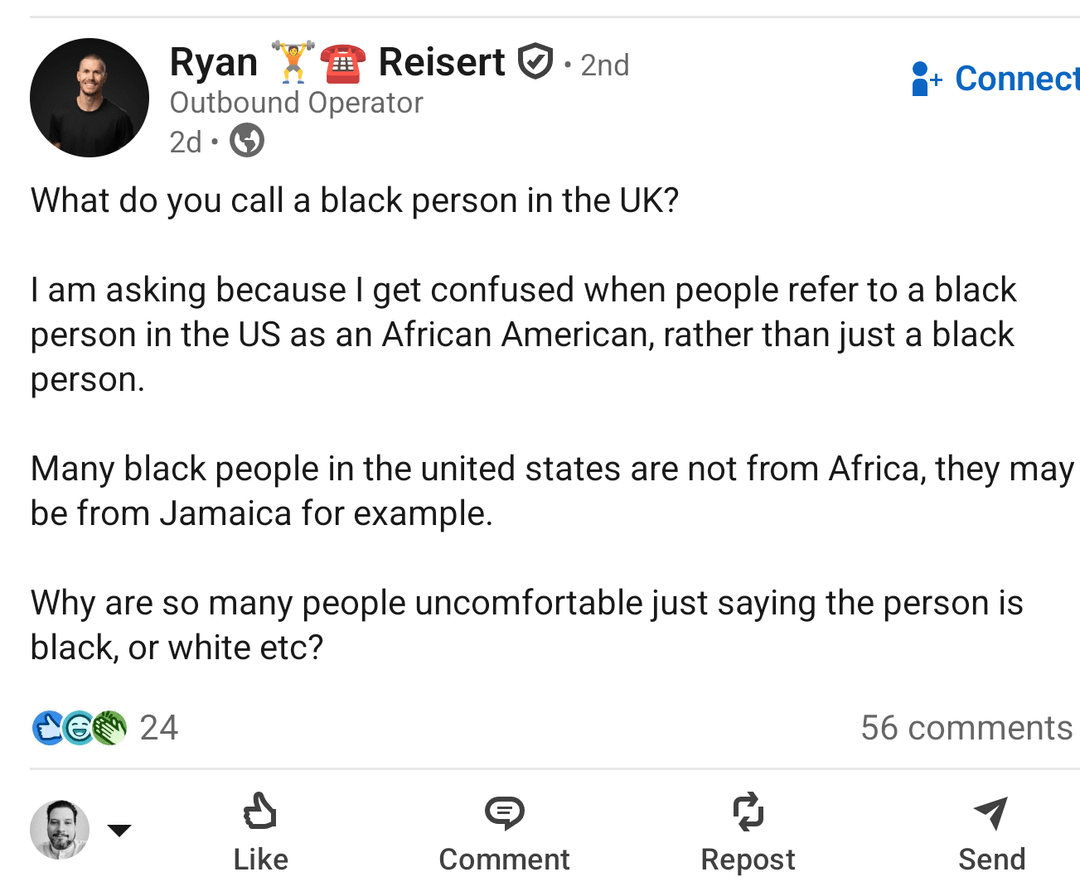Expand the dropdown arrow beside your avatar
Viewport: 1080px width, 896px height.
coord(119,829)
